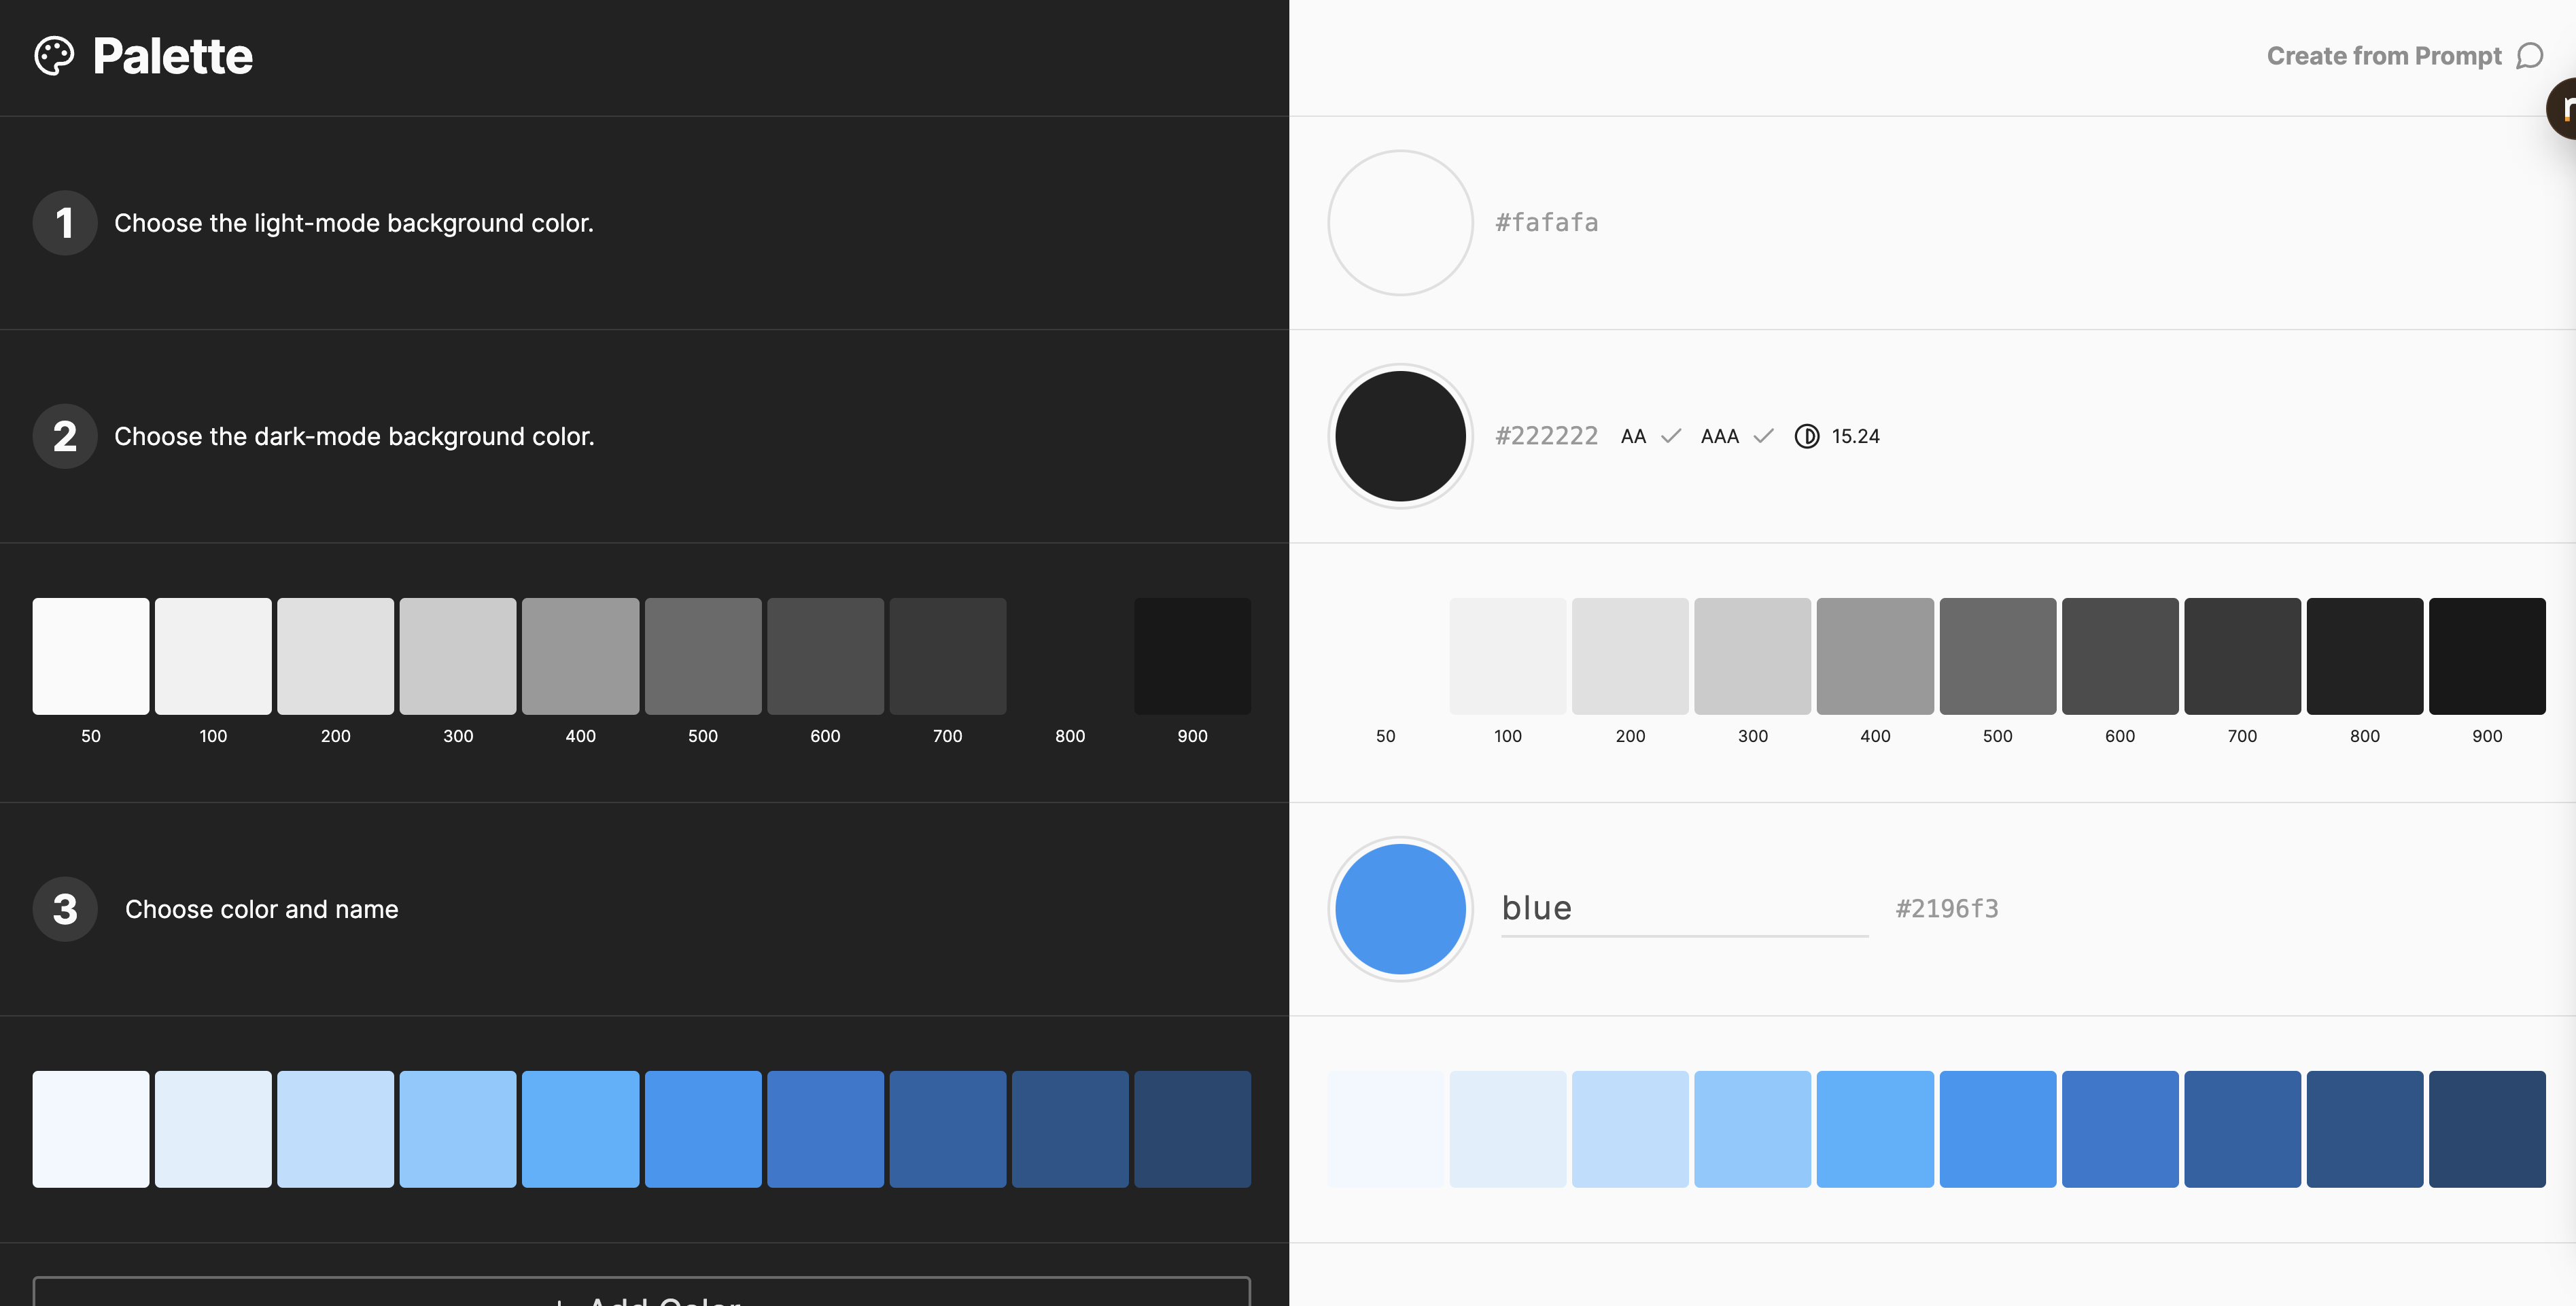Open the light-mode background color circle
2576x1306 pixels.
pos(1400,223)
